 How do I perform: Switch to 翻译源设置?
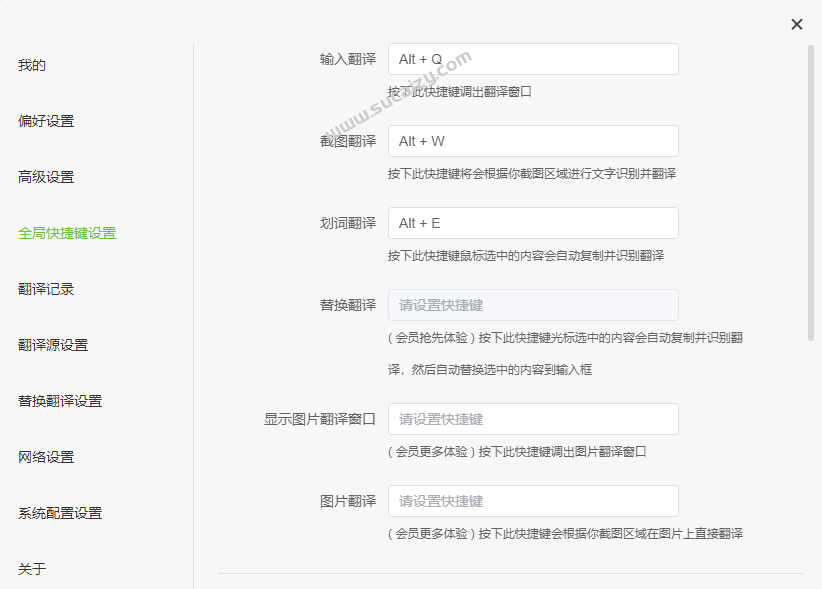tap(53, 345)
